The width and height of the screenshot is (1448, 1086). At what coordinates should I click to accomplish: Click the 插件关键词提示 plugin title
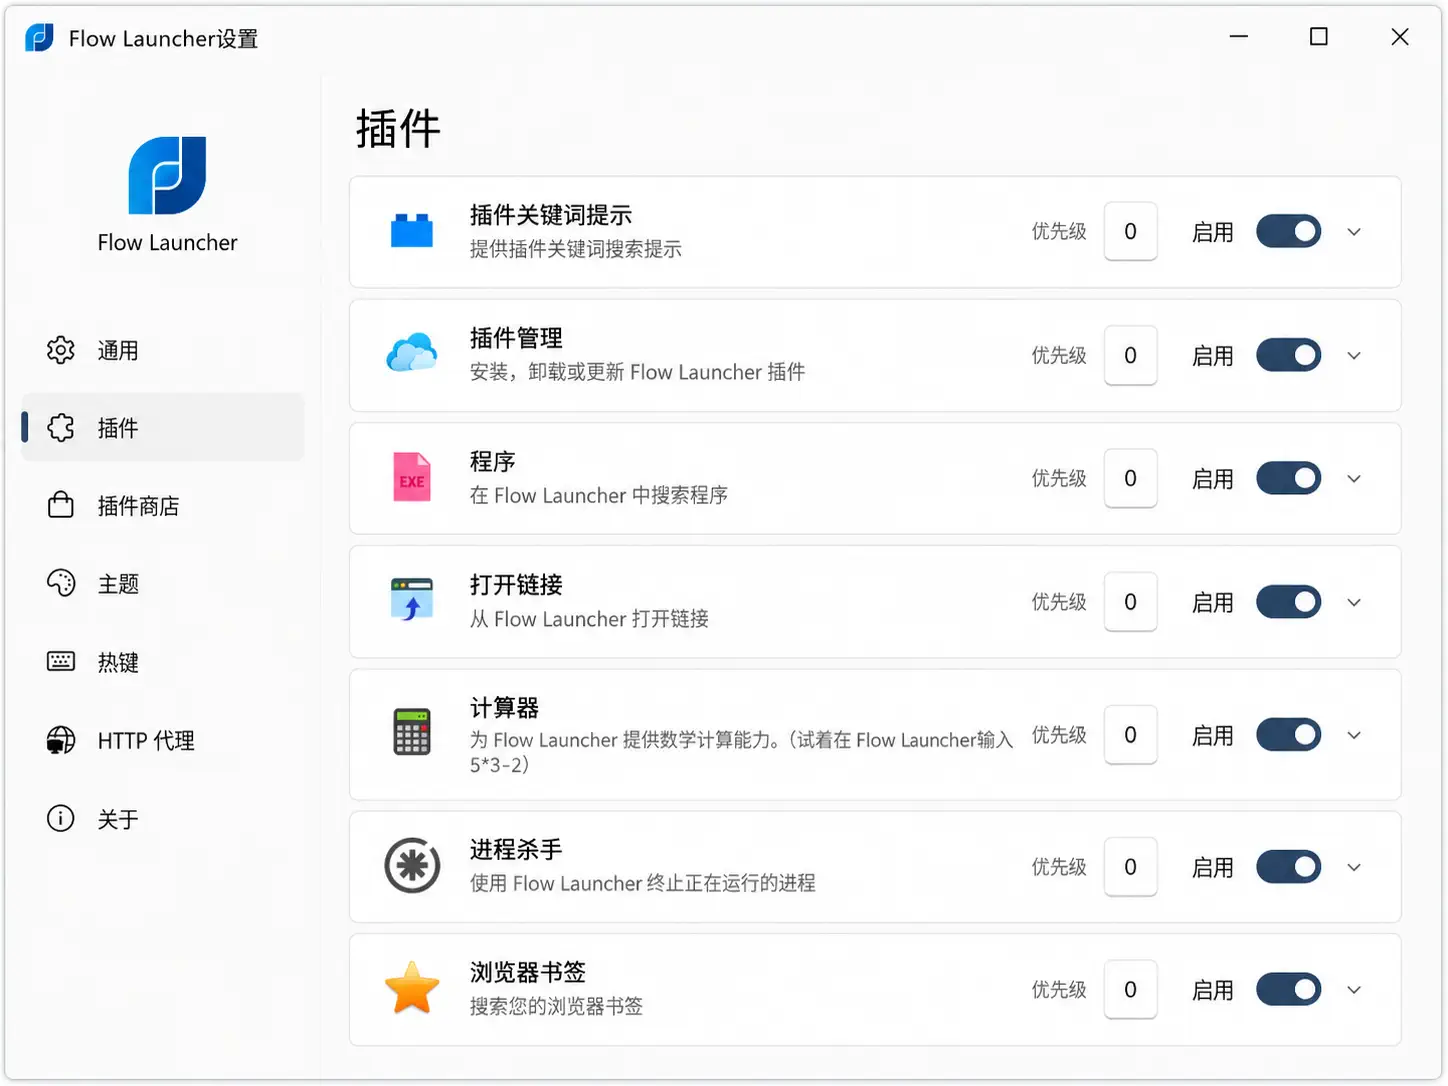[x=551, y=215]
